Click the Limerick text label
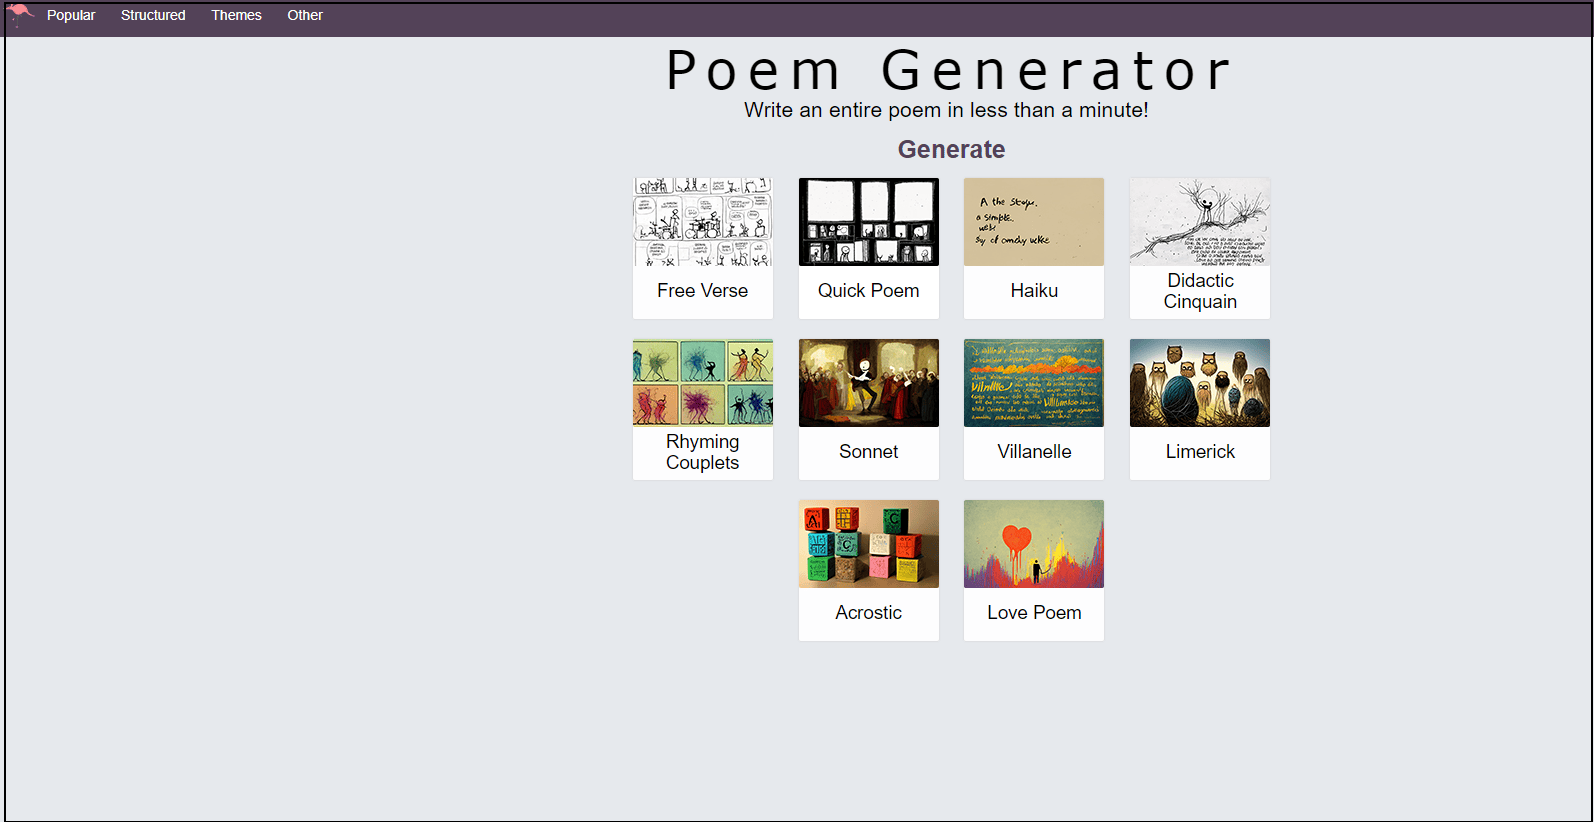Viewport: 1594px width, 822px height. pyautogui.click(x=1200, y=452)
